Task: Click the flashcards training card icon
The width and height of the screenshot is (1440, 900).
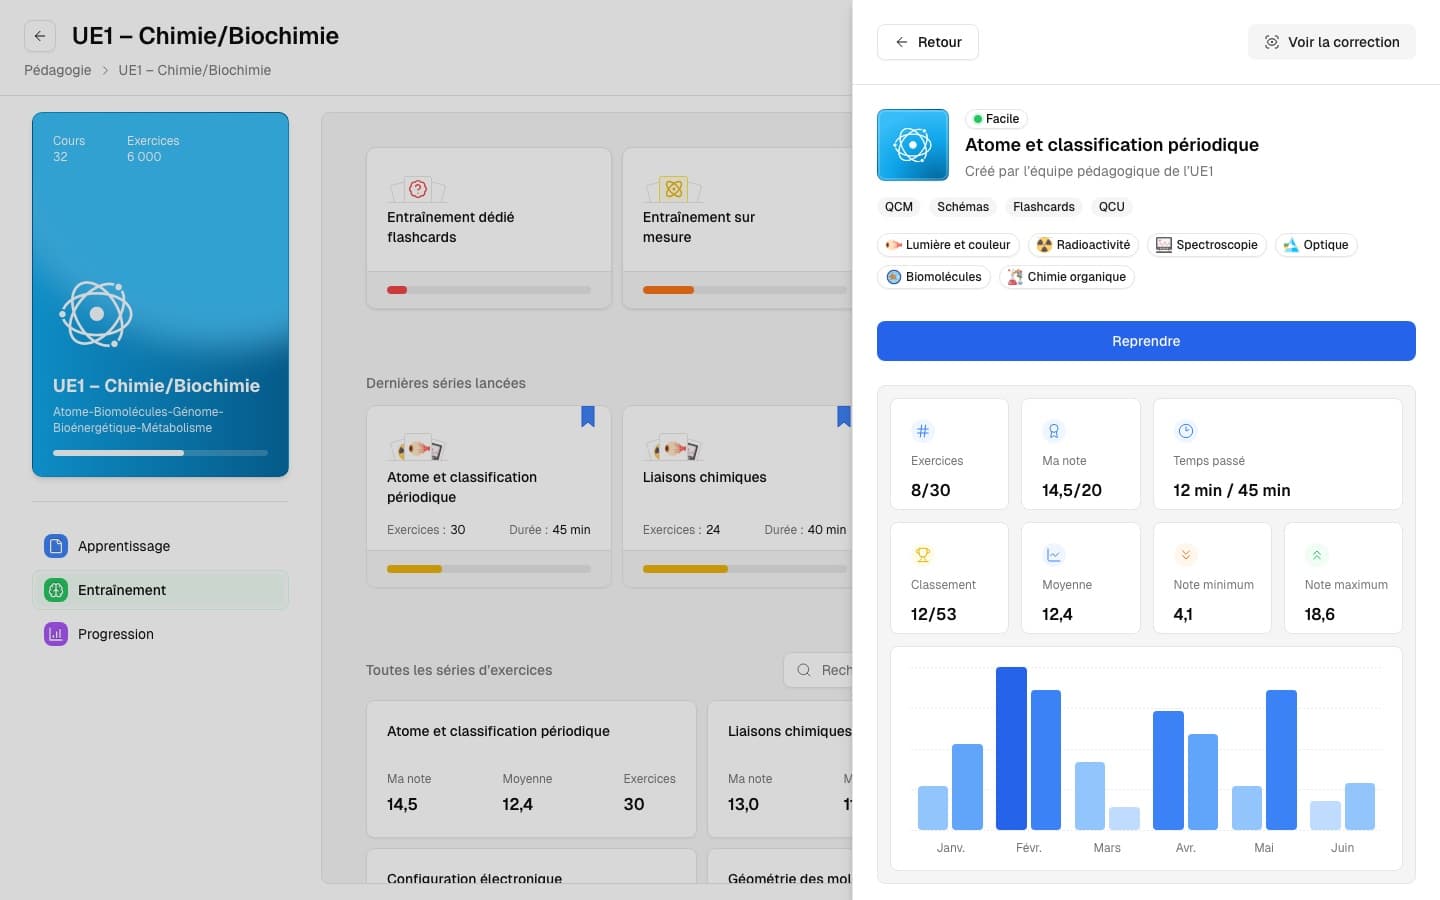Action: [x=418, y=189]
